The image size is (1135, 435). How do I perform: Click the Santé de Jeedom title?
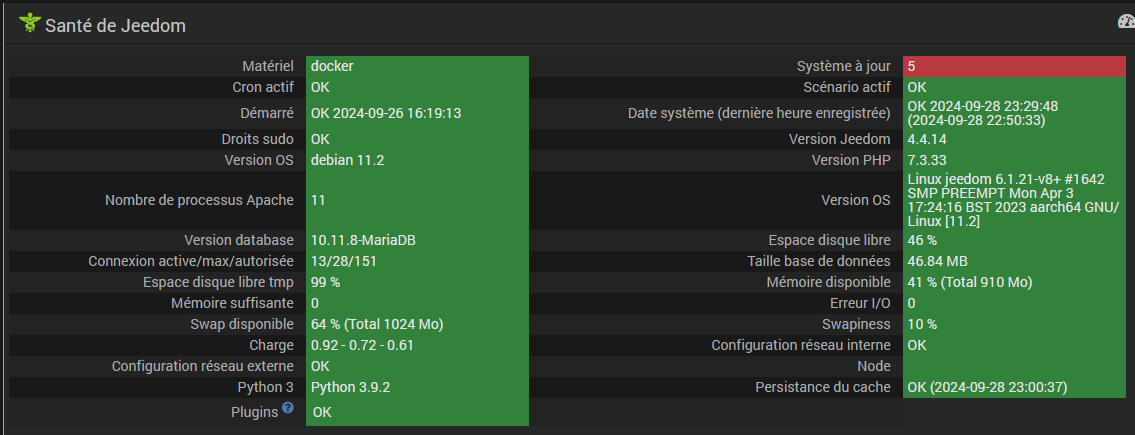click(116, 26)
